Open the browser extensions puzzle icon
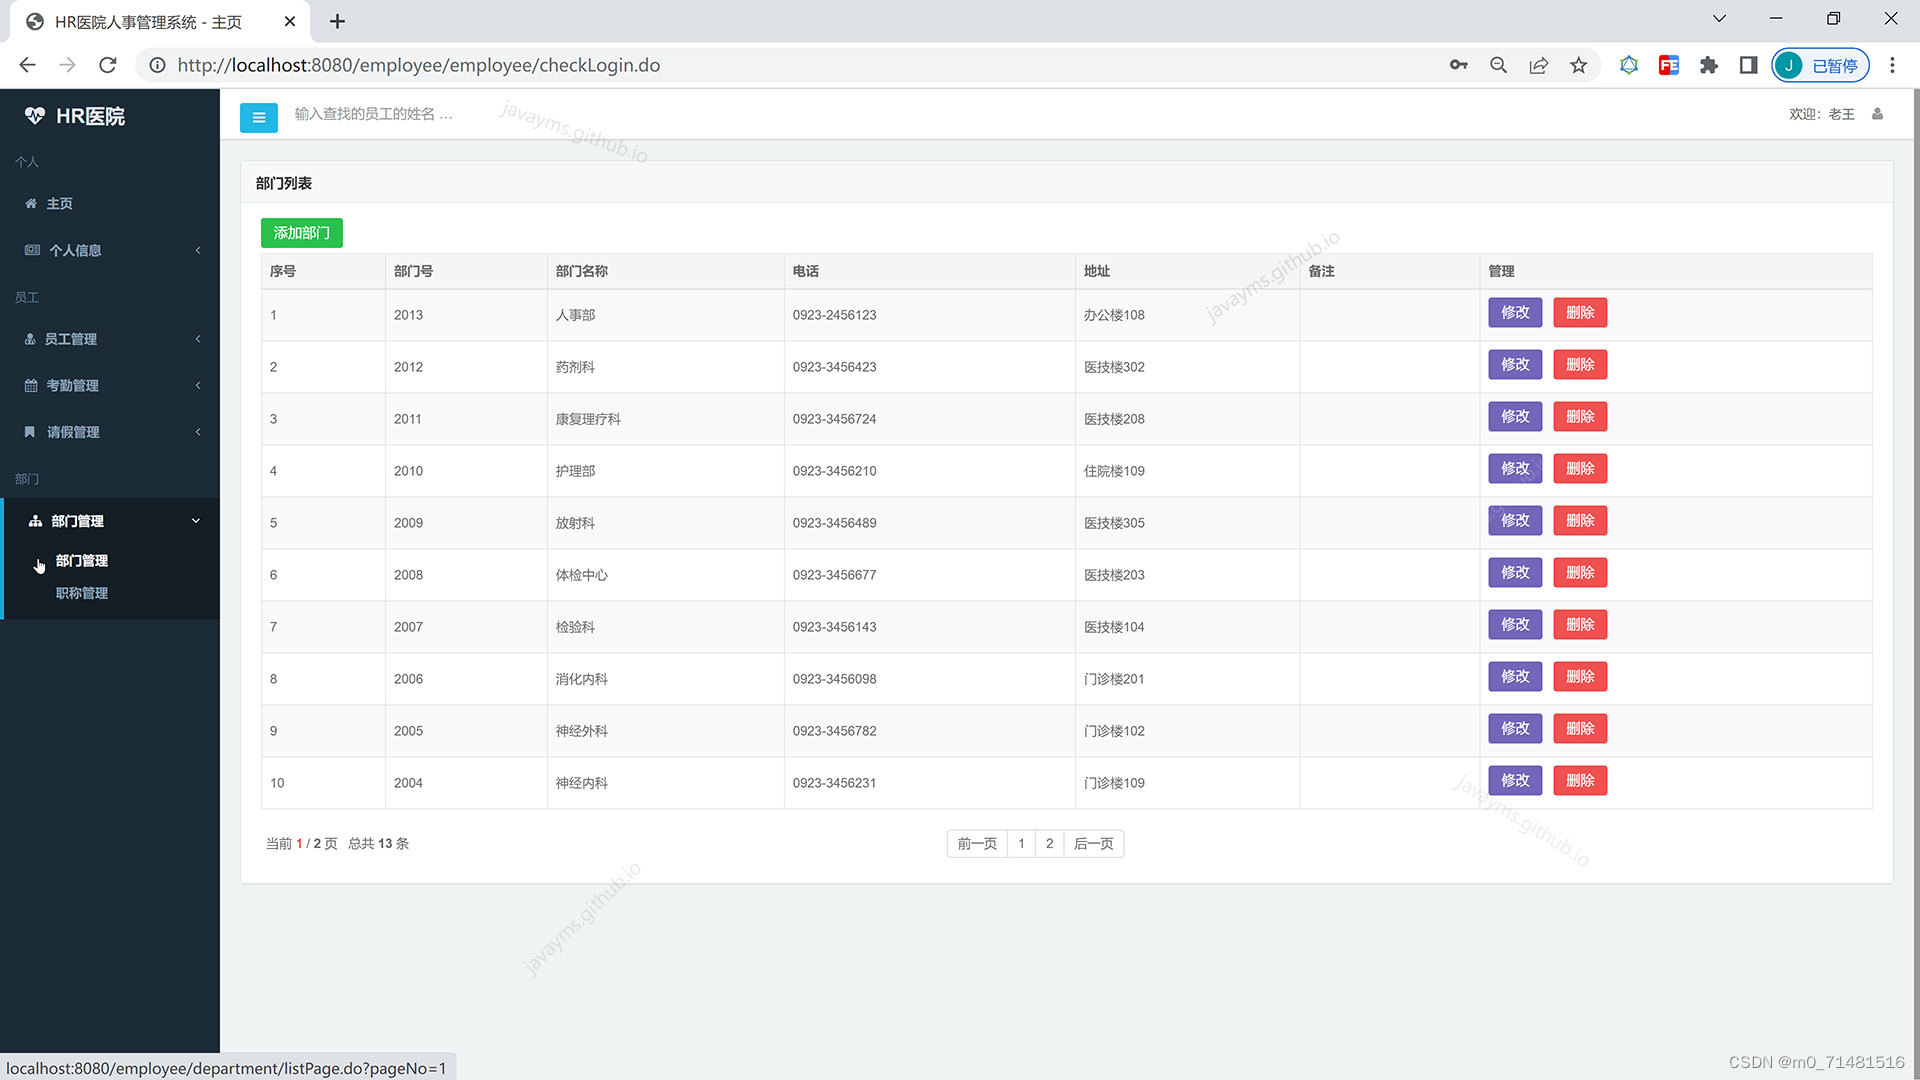The width and height of the screenshot is (1920, 1080). coord(1708,65)
